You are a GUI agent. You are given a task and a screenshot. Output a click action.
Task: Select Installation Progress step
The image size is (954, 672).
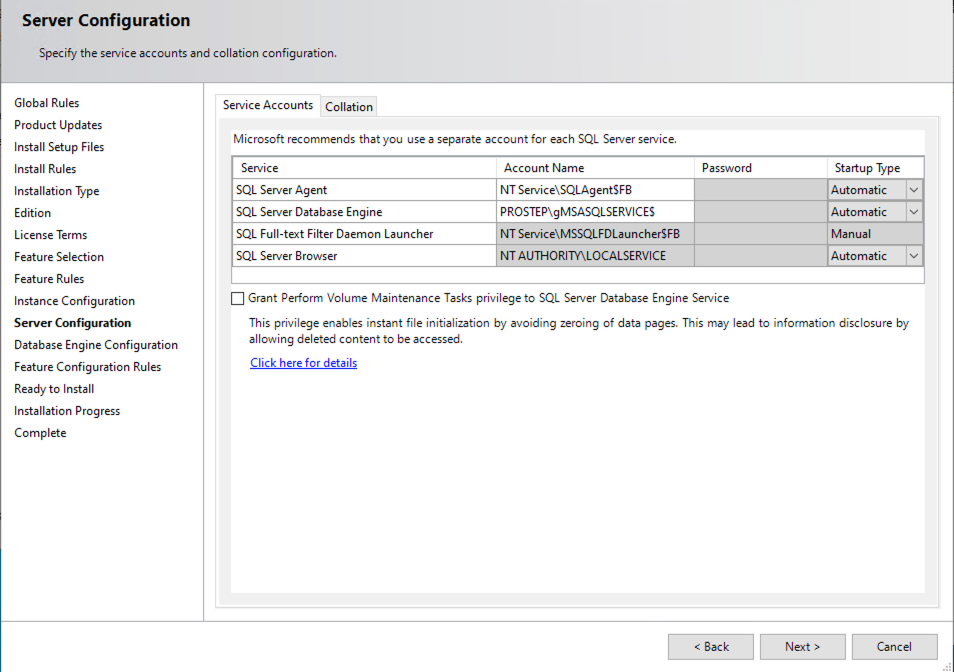click(x=67, y=411)
